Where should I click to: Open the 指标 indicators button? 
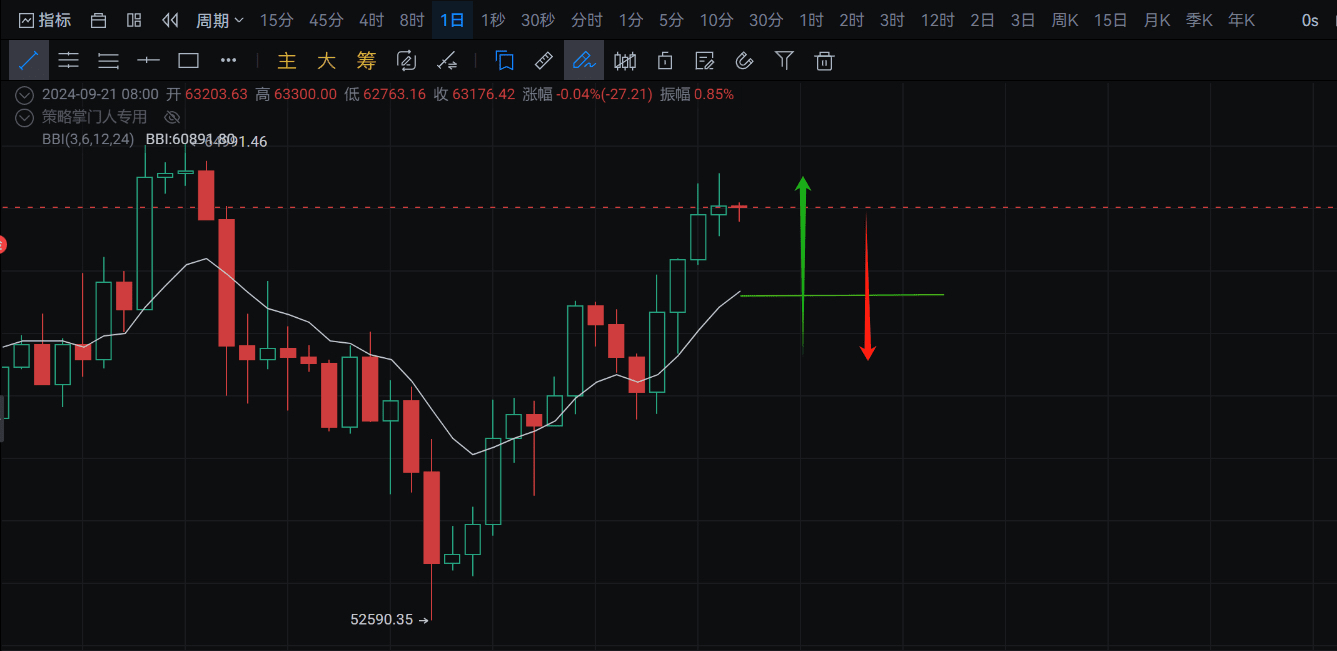[45, 20]
